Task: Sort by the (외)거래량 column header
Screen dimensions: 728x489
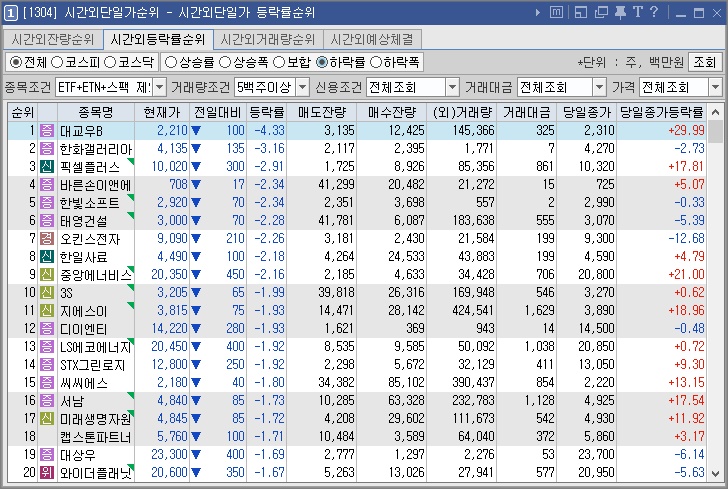Action: tap(462, 112)
